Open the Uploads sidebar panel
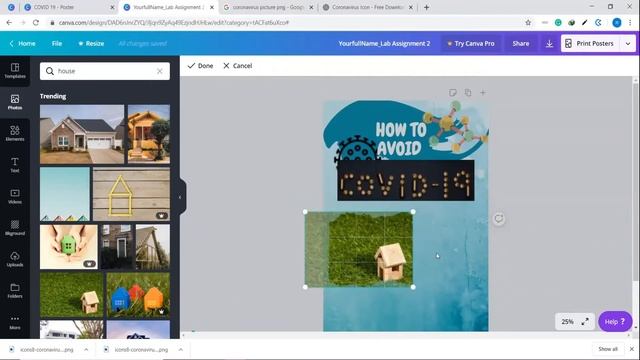This screenshot has width=640, height=360. (x=15, y=259)
